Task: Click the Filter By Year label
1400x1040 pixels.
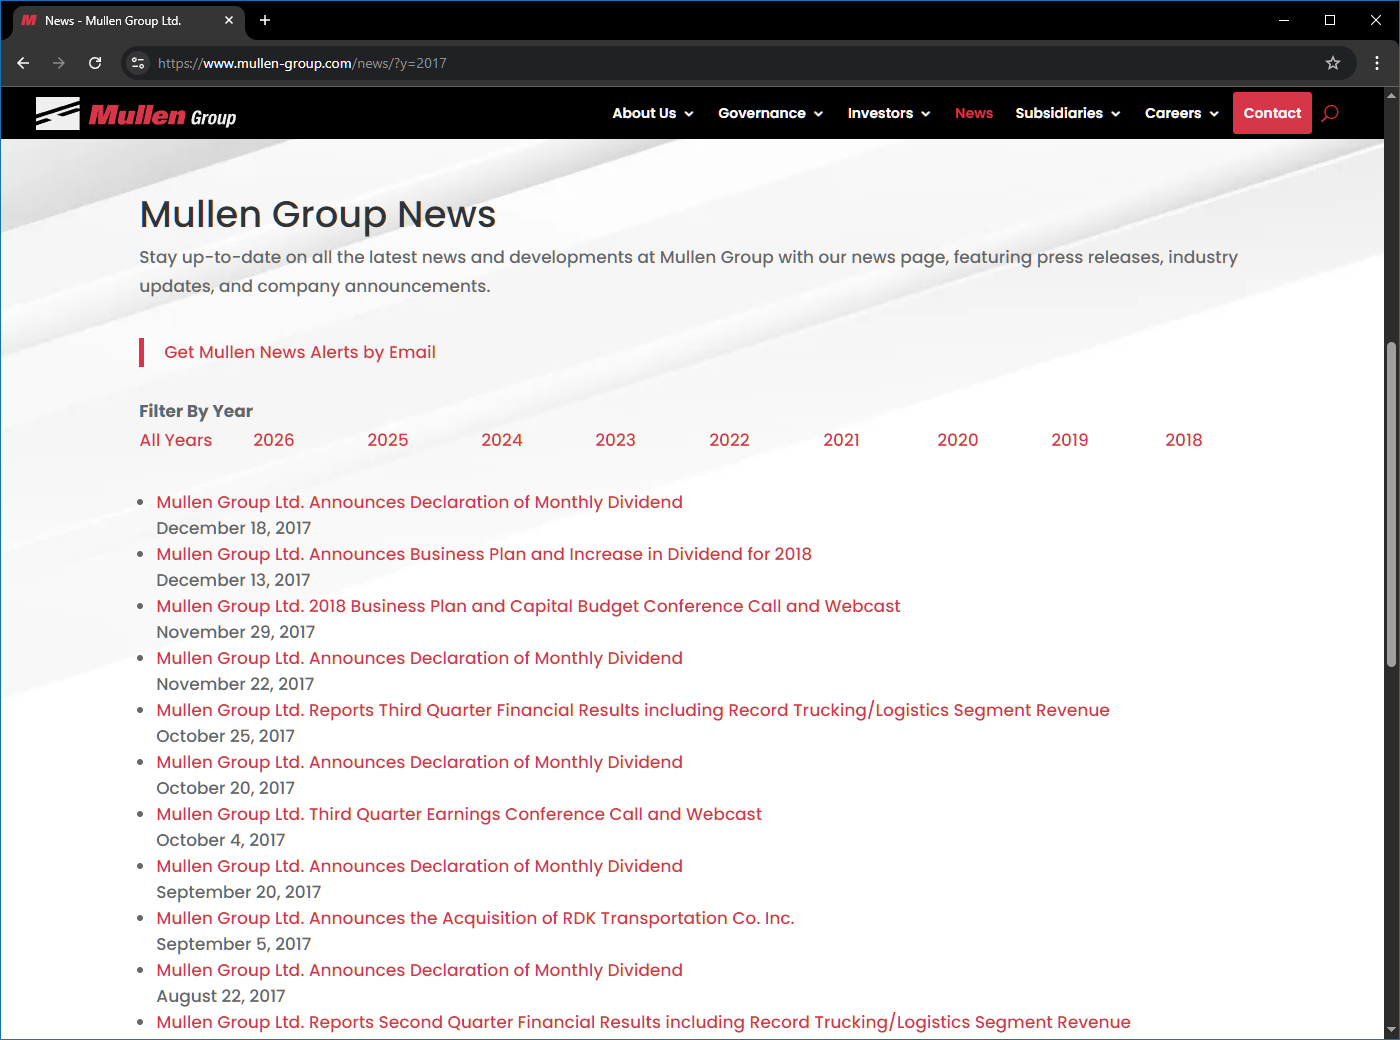Action: (196, 411)
